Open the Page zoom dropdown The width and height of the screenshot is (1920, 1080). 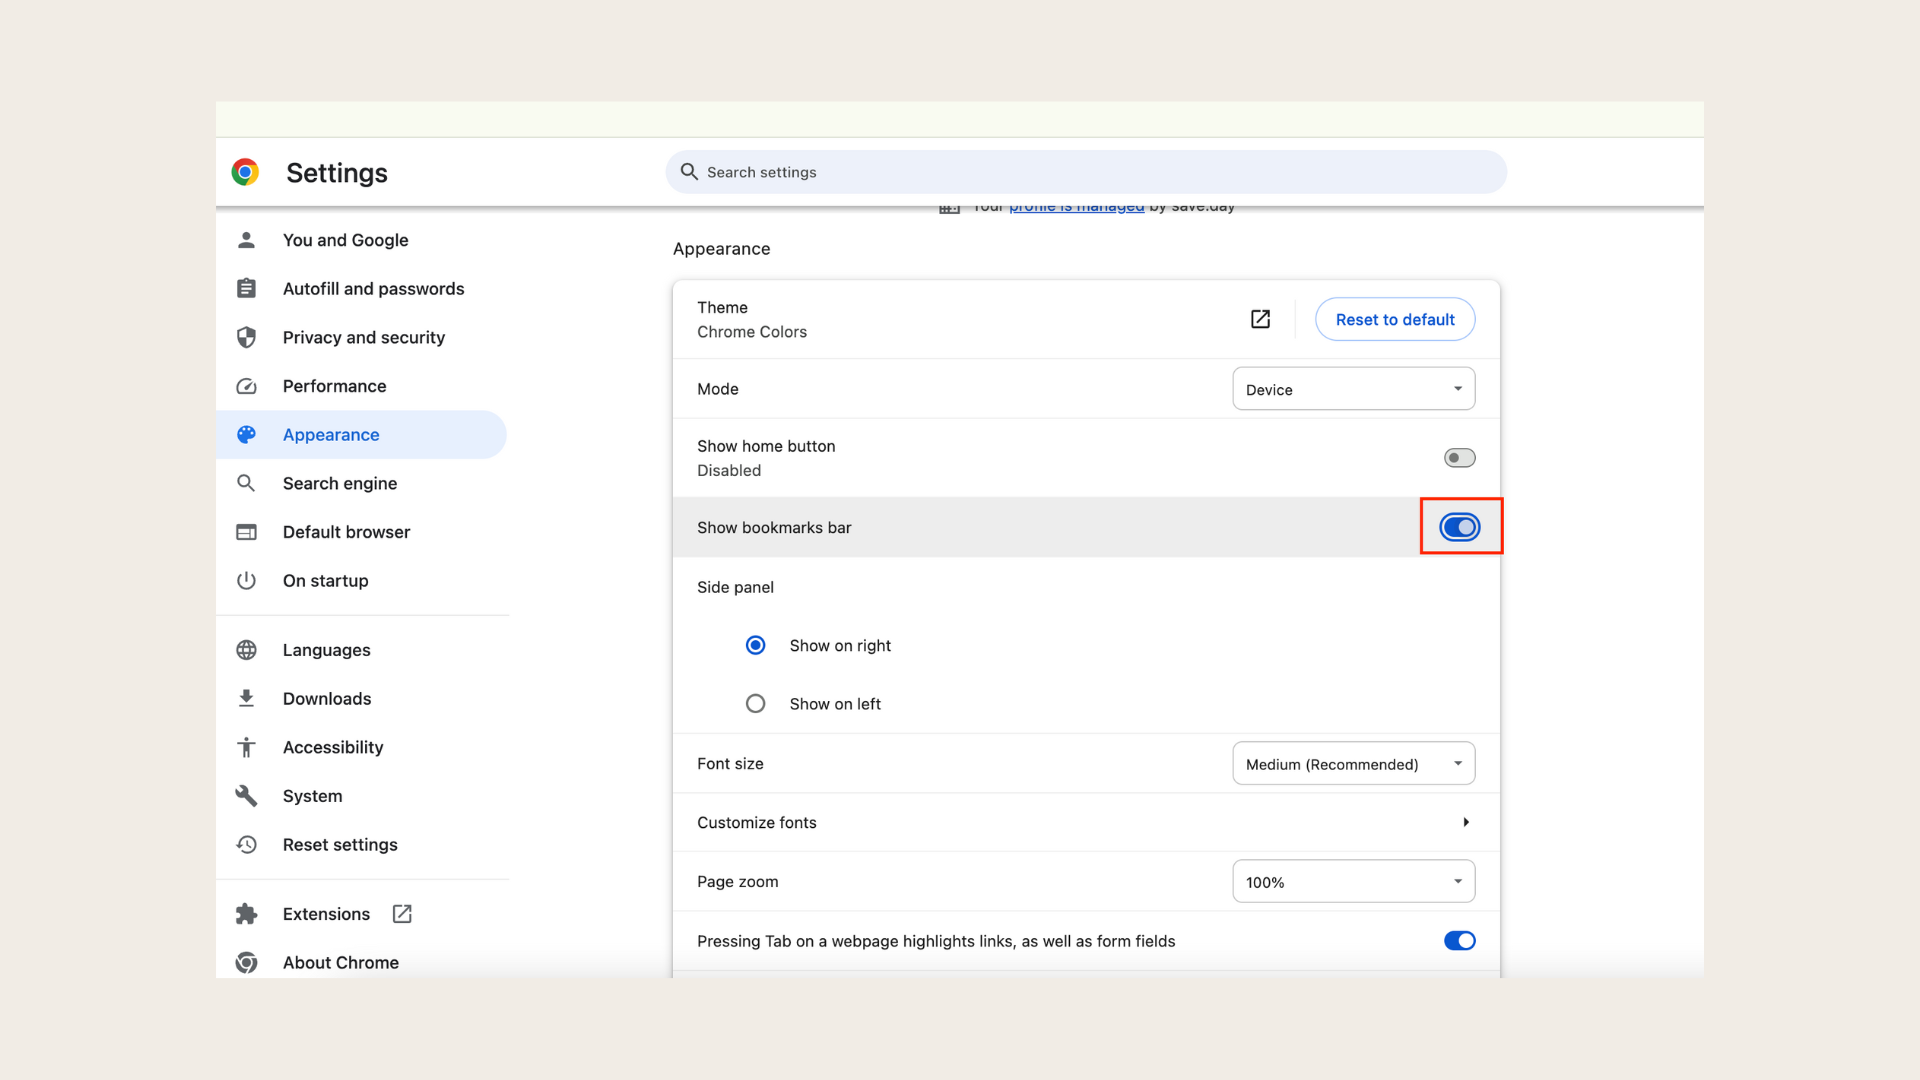coord(1353,881)
